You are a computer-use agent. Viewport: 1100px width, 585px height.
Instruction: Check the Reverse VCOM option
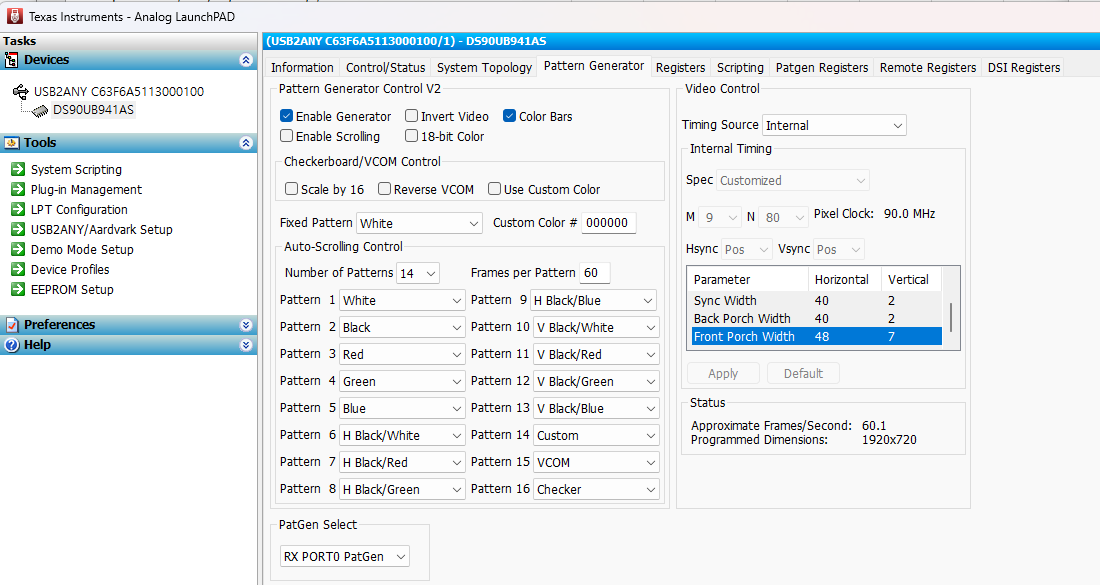(x=384, y=189)
